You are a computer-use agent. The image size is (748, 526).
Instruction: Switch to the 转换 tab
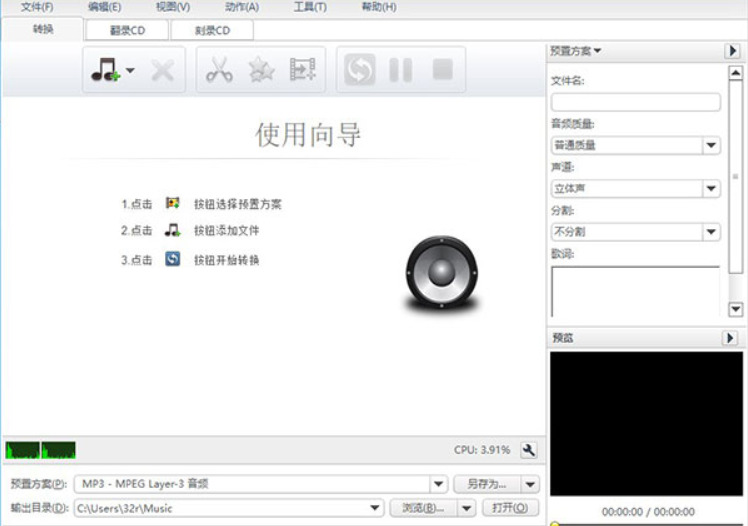pos(43,30)
